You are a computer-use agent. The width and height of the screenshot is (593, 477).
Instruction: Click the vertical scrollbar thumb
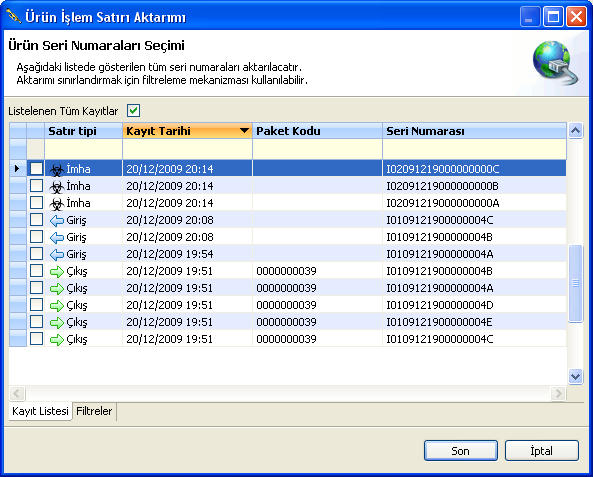(575, 284)
